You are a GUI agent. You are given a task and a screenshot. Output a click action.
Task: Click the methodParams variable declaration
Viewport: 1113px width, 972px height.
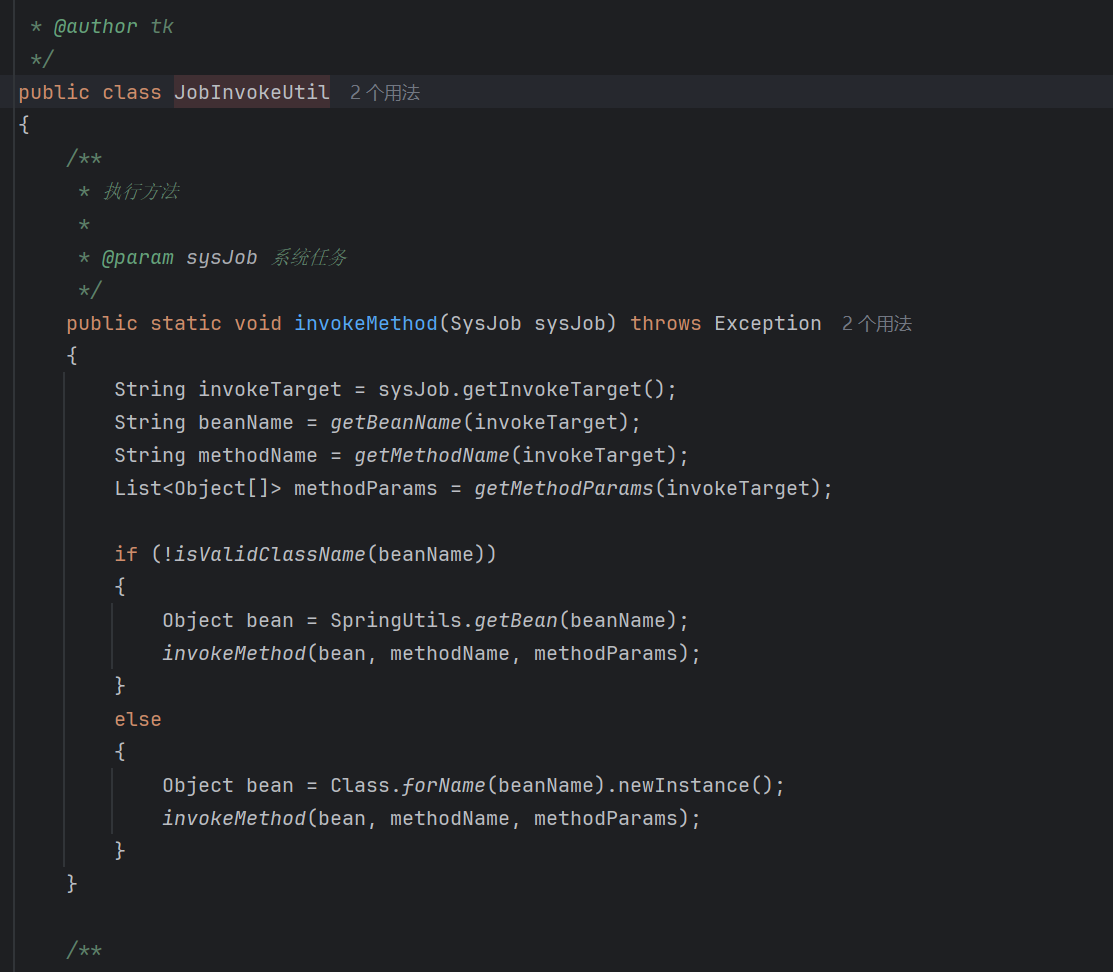click(x=366, y=488)
